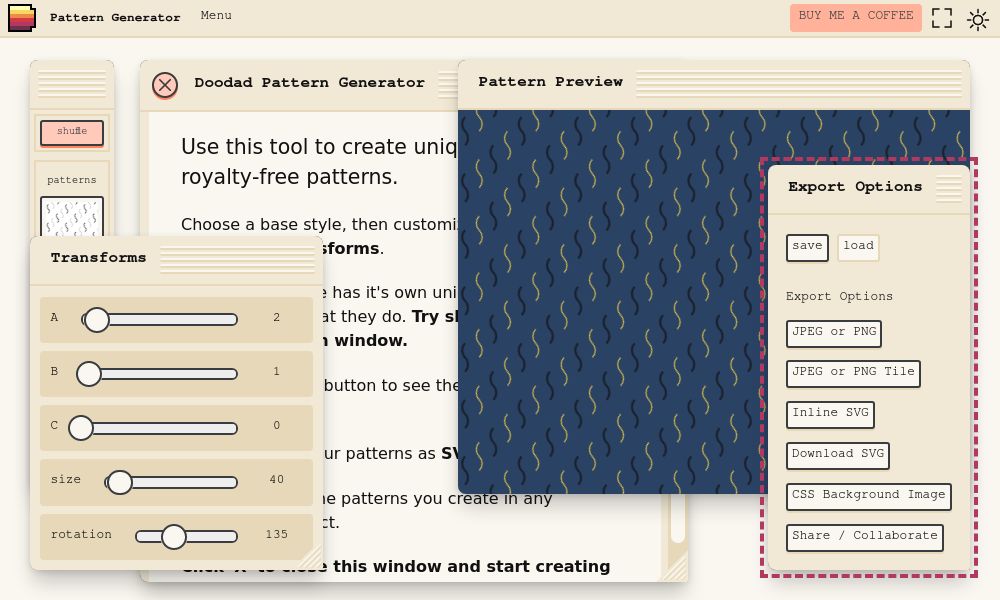Open Share / Collaborate options
1000x600 pixels.
click(x=864, y=537)
